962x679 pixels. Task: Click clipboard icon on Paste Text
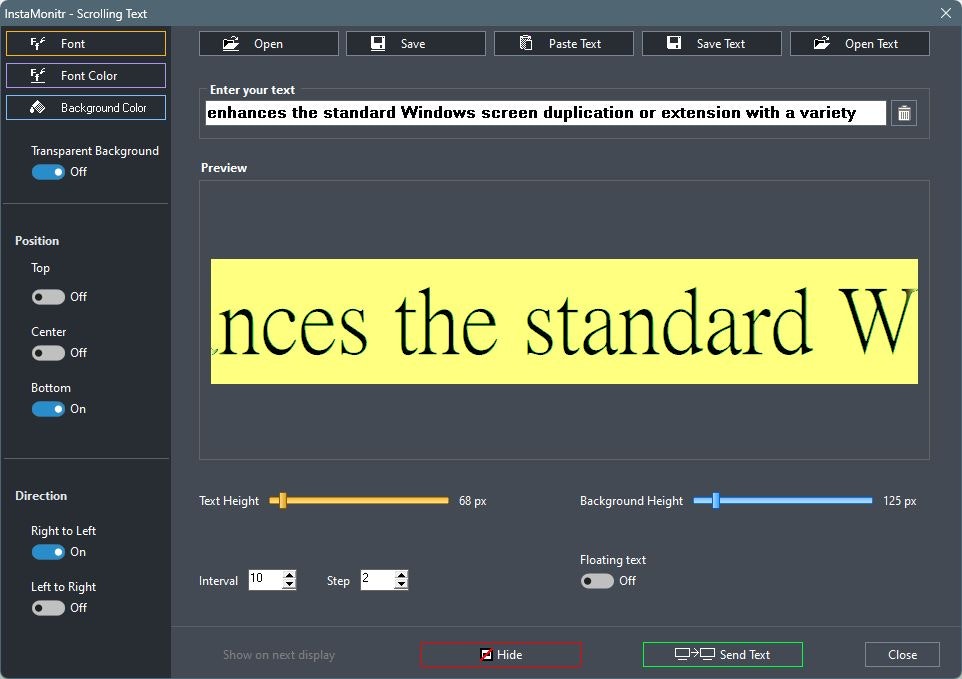526,43
